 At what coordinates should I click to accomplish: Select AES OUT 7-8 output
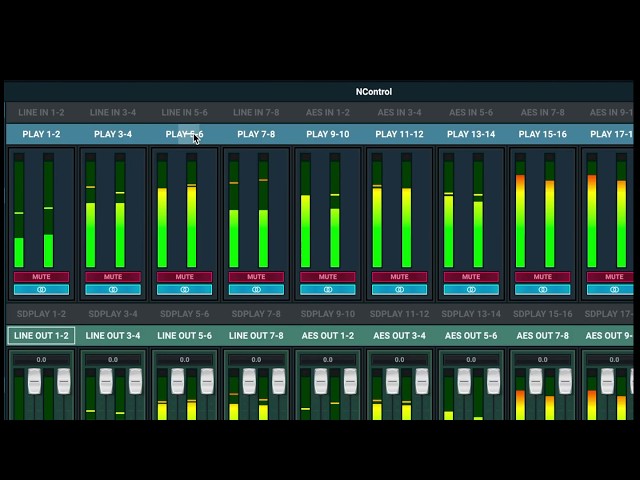543,336
